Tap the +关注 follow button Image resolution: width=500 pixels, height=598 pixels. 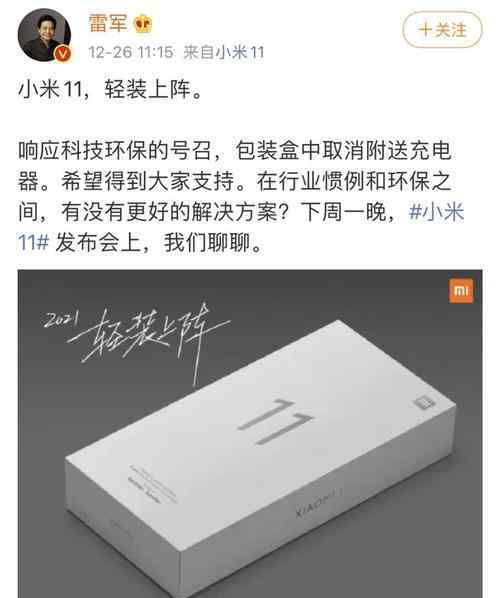[442, 30]
